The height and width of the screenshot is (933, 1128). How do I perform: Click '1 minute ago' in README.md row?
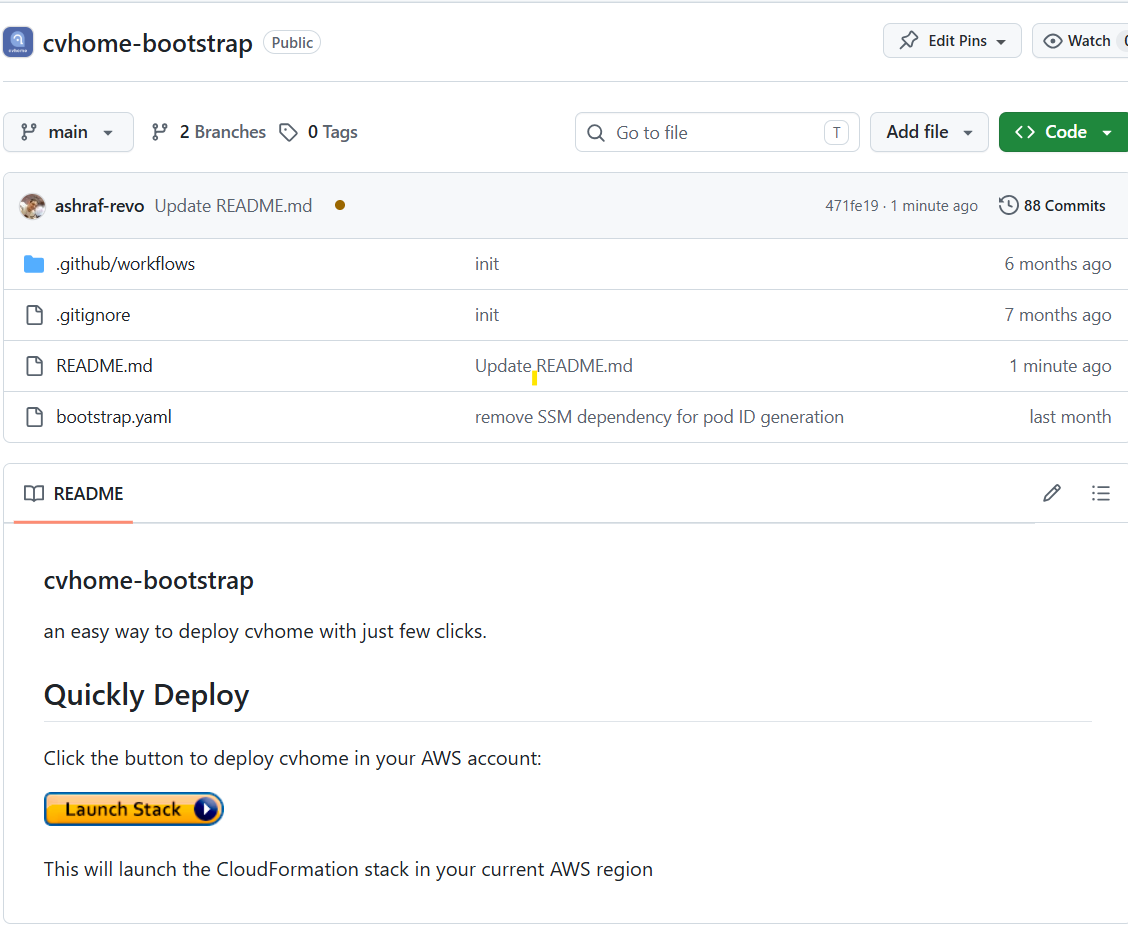(x=1060, y=366)
